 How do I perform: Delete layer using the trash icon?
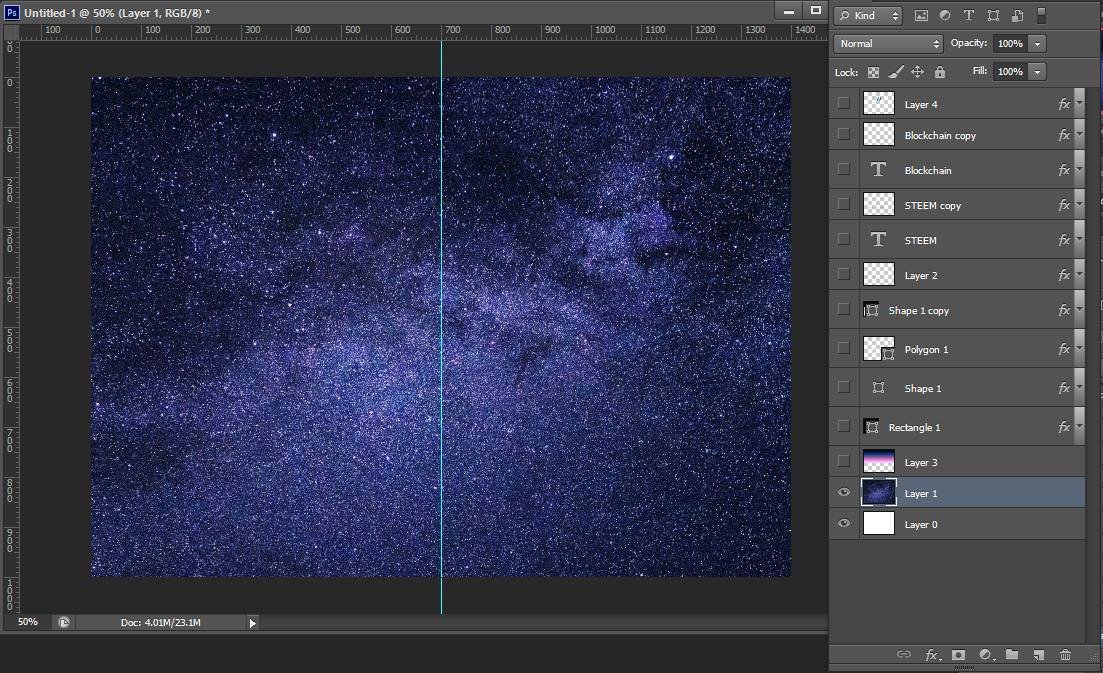1065,655
